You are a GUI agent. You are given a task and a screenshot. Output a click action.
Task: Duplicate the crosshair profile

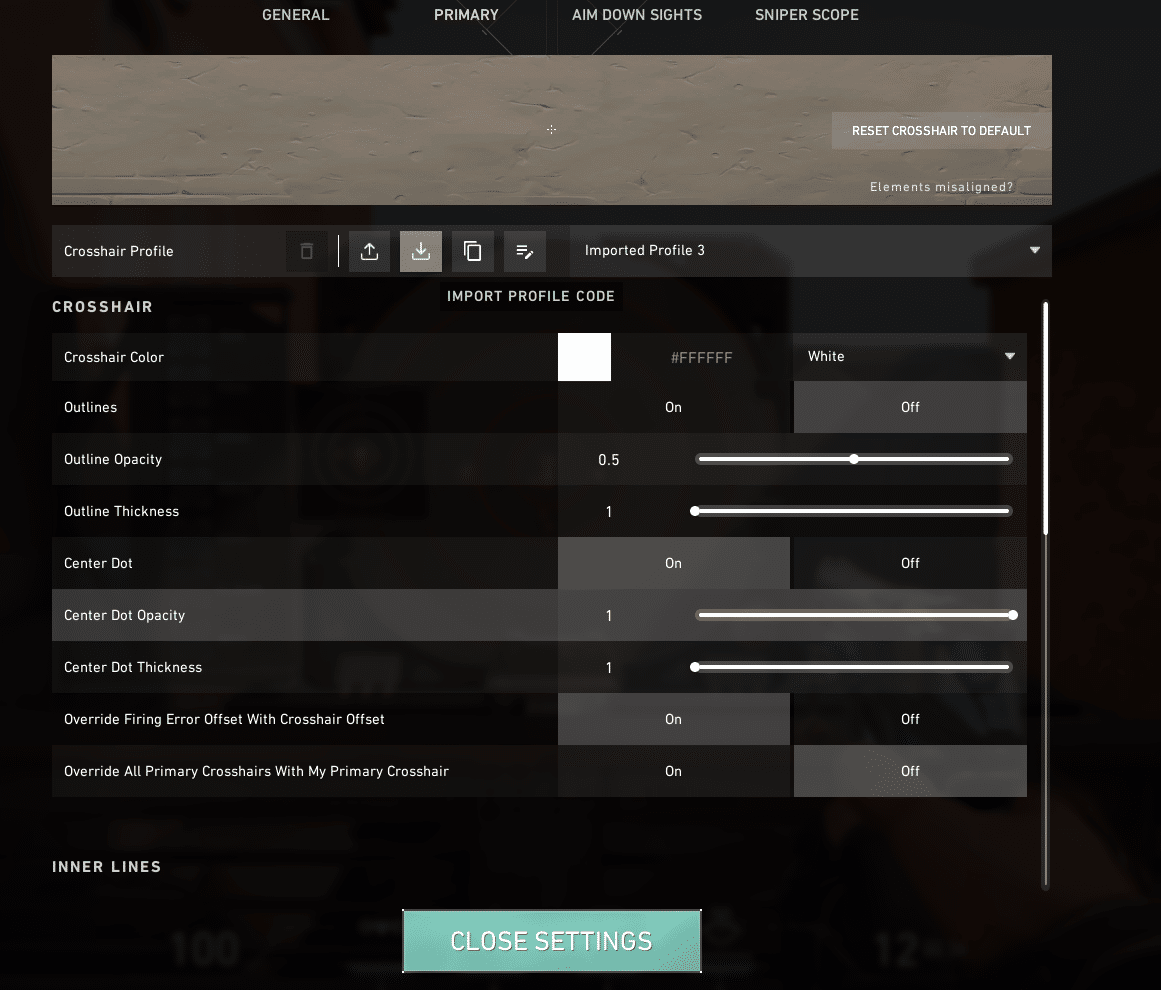click(472, 251)
